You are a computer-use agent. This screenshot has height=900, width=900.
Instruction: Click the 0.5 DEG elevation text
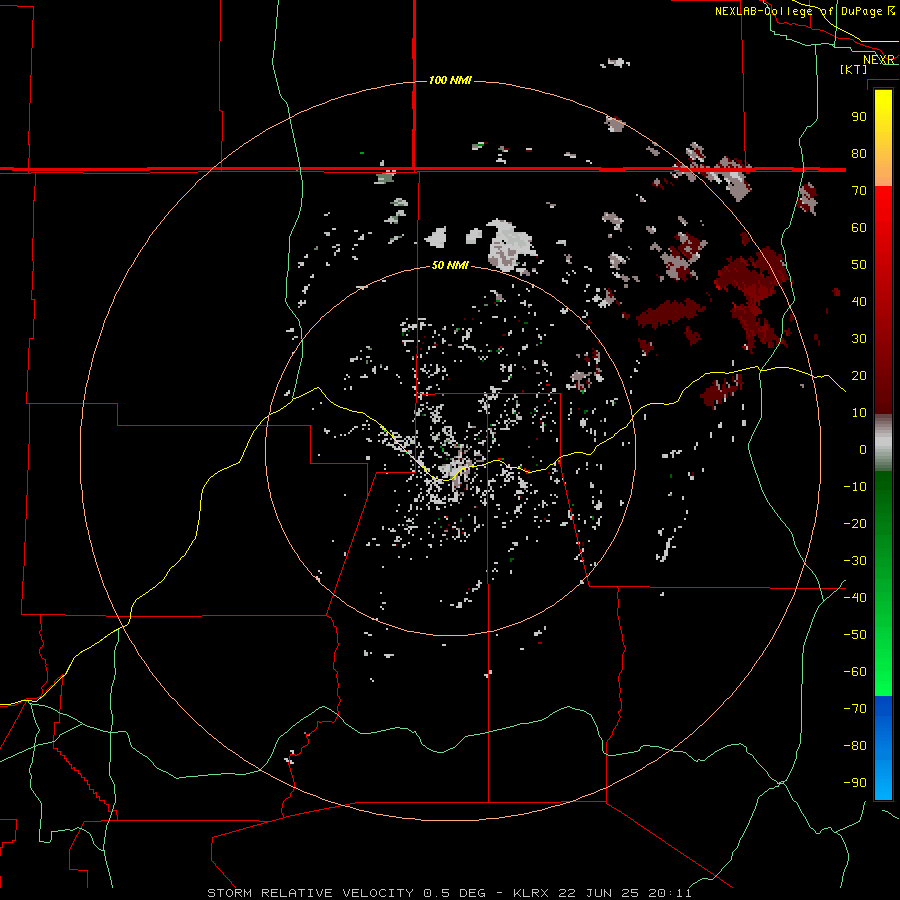(x=455, y=893)
